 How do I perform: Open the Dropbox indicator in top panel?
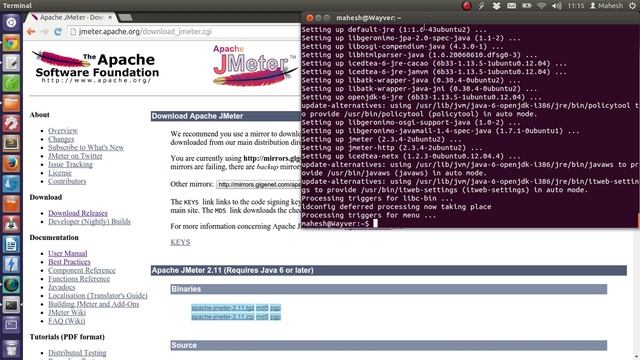tap(496, 6)
